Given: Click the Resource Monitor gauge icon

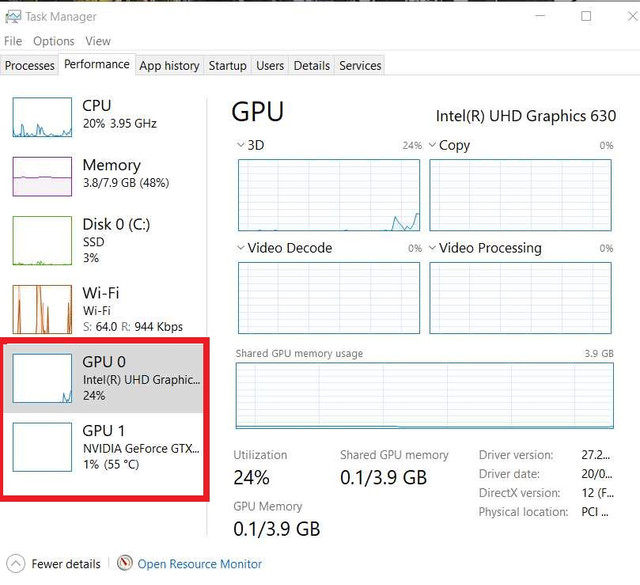Looking at the screenshot, I should pyautogui.click(x=125, y=563).
